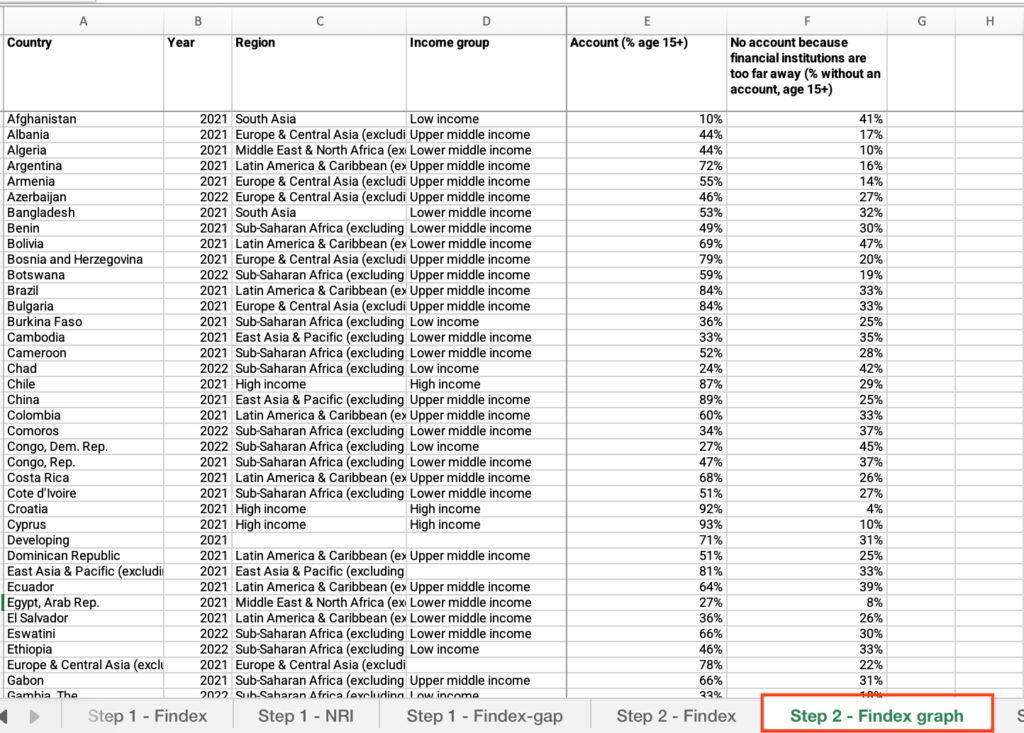Select the 2022 Year cell for Azerbaijan
Screen dimensions: 1024x733
click(x=198, y=197)
